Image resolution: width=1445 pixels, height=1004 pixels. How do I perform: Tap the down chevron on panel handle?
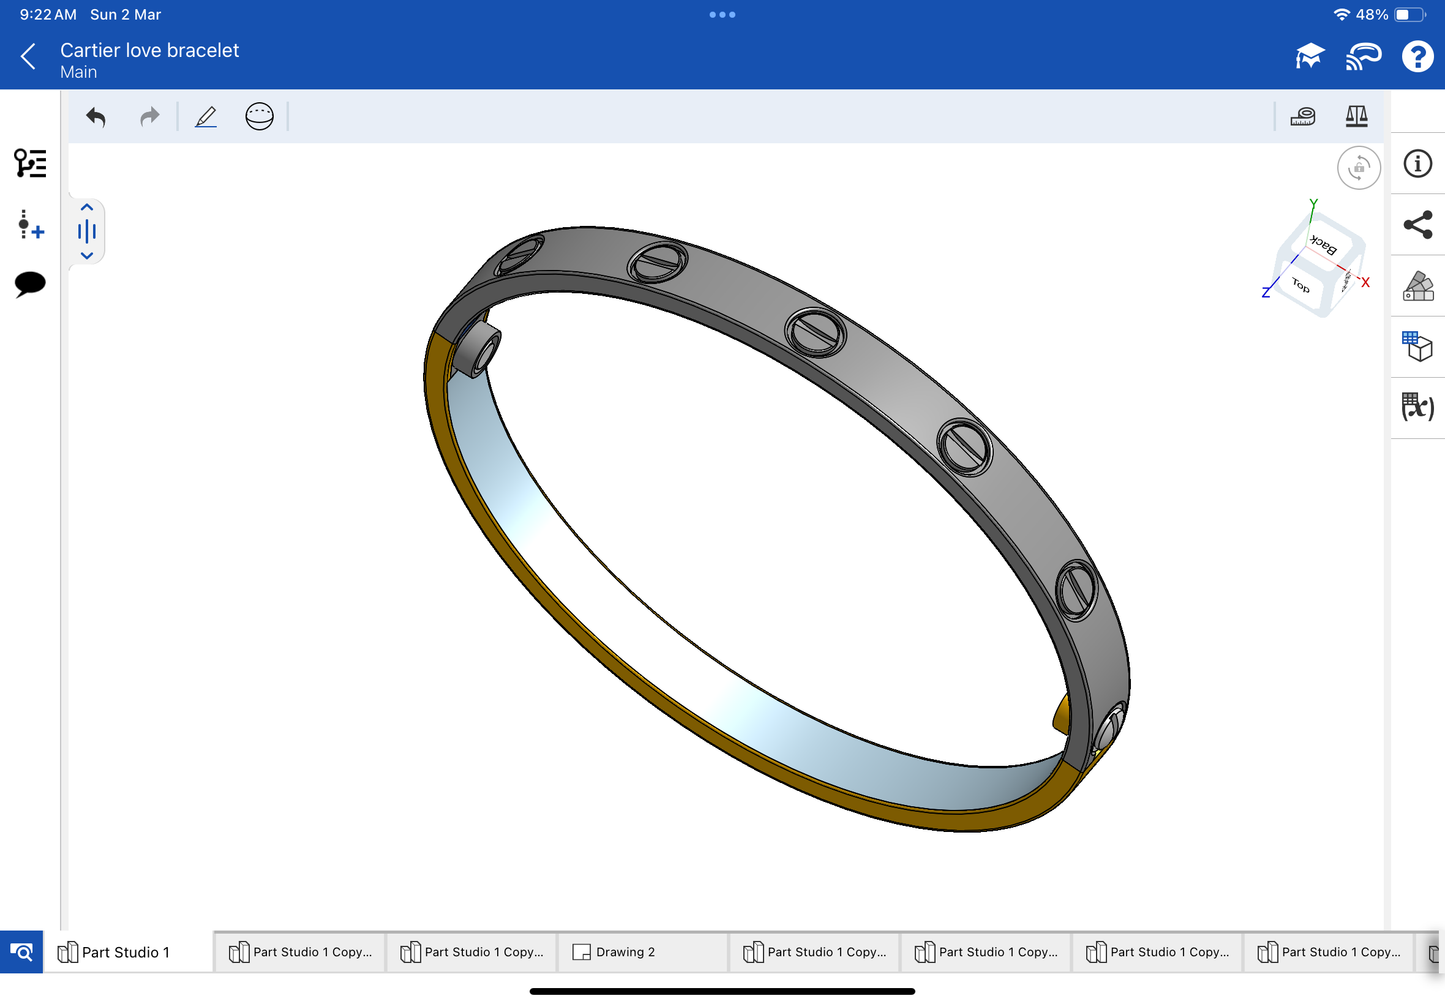click(x=87, y=256)
